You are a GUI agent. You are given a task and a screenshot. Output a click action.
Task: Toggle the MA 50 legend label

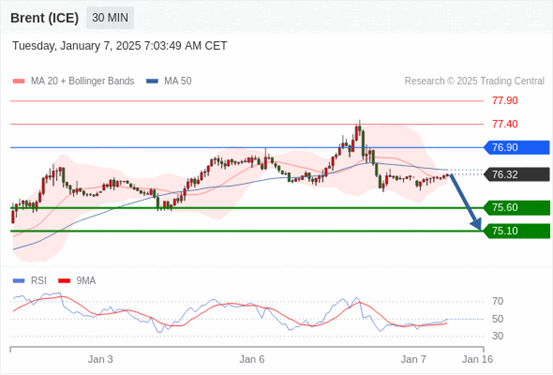(x=178, y=81)
